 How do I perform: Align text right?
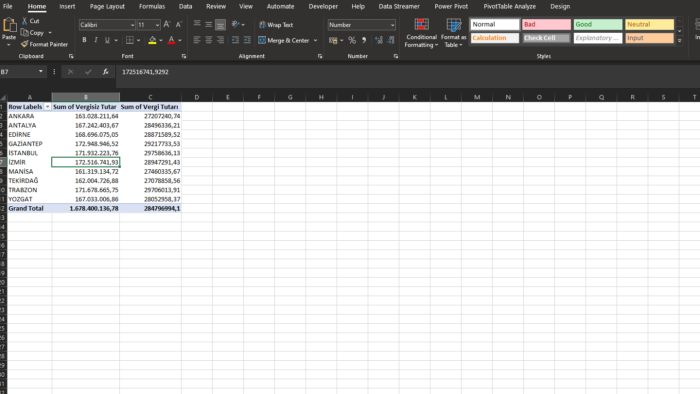click(220, 40)
